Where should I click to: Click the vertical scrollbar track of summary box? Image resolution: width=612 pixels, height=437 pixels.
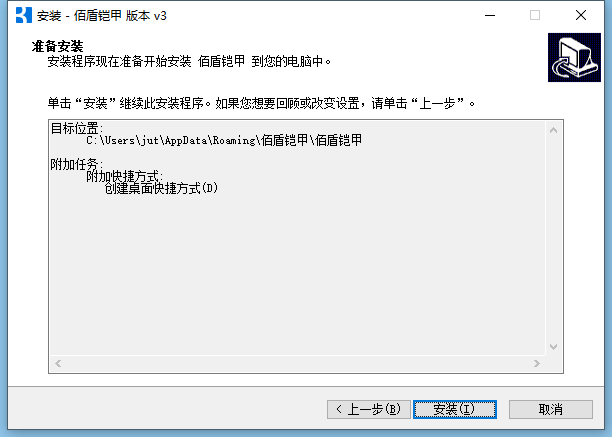coord(553,238)
